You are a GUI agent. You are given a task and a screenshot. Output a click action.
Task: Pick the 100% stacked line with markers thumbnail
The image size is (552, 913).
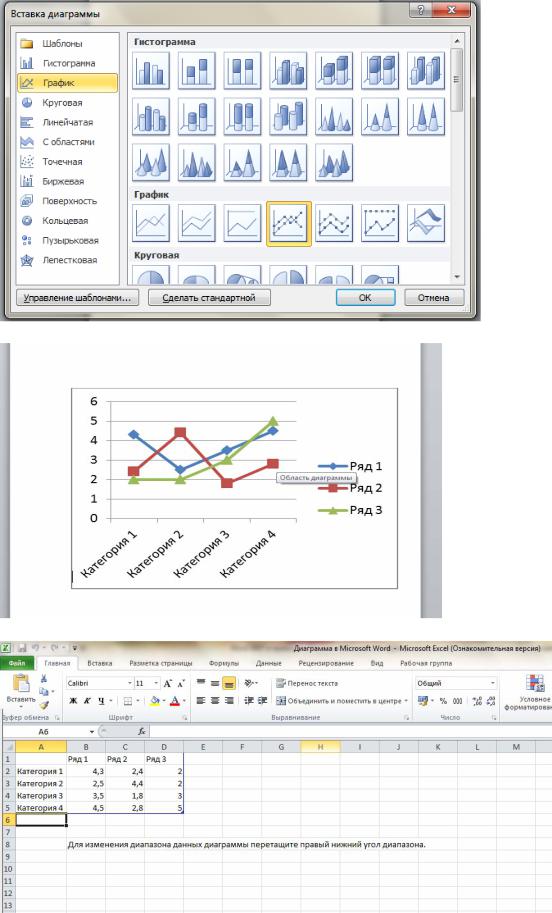tap(380, 223)
